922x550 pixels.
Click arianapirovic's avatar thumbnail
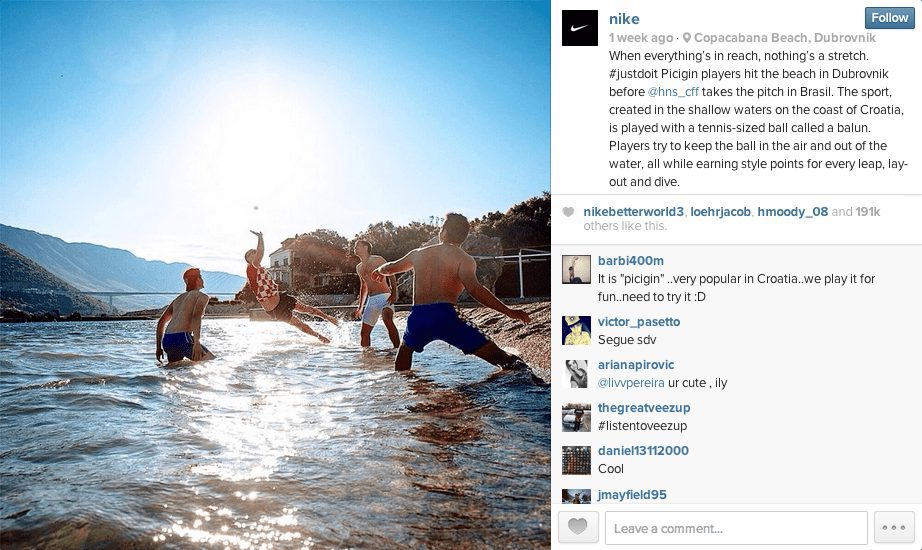[576, 374]
